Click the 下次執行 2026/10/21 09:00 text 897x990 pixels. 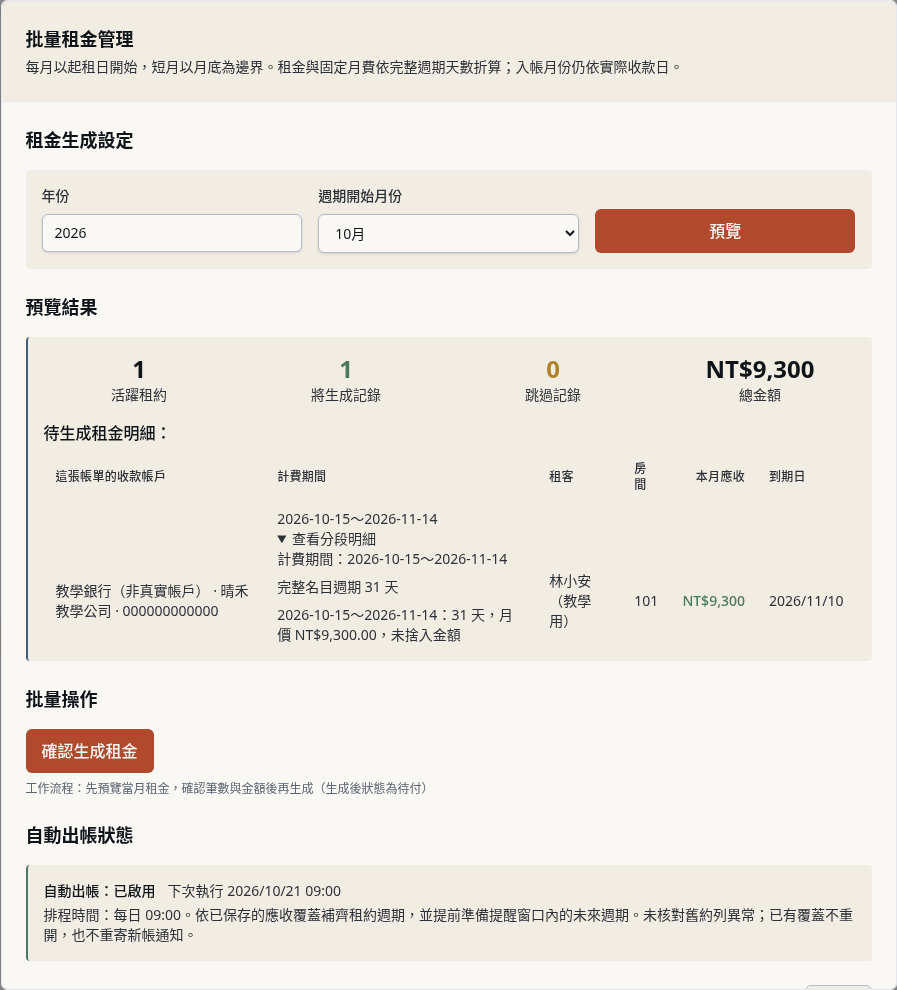(x=254, y=891)
